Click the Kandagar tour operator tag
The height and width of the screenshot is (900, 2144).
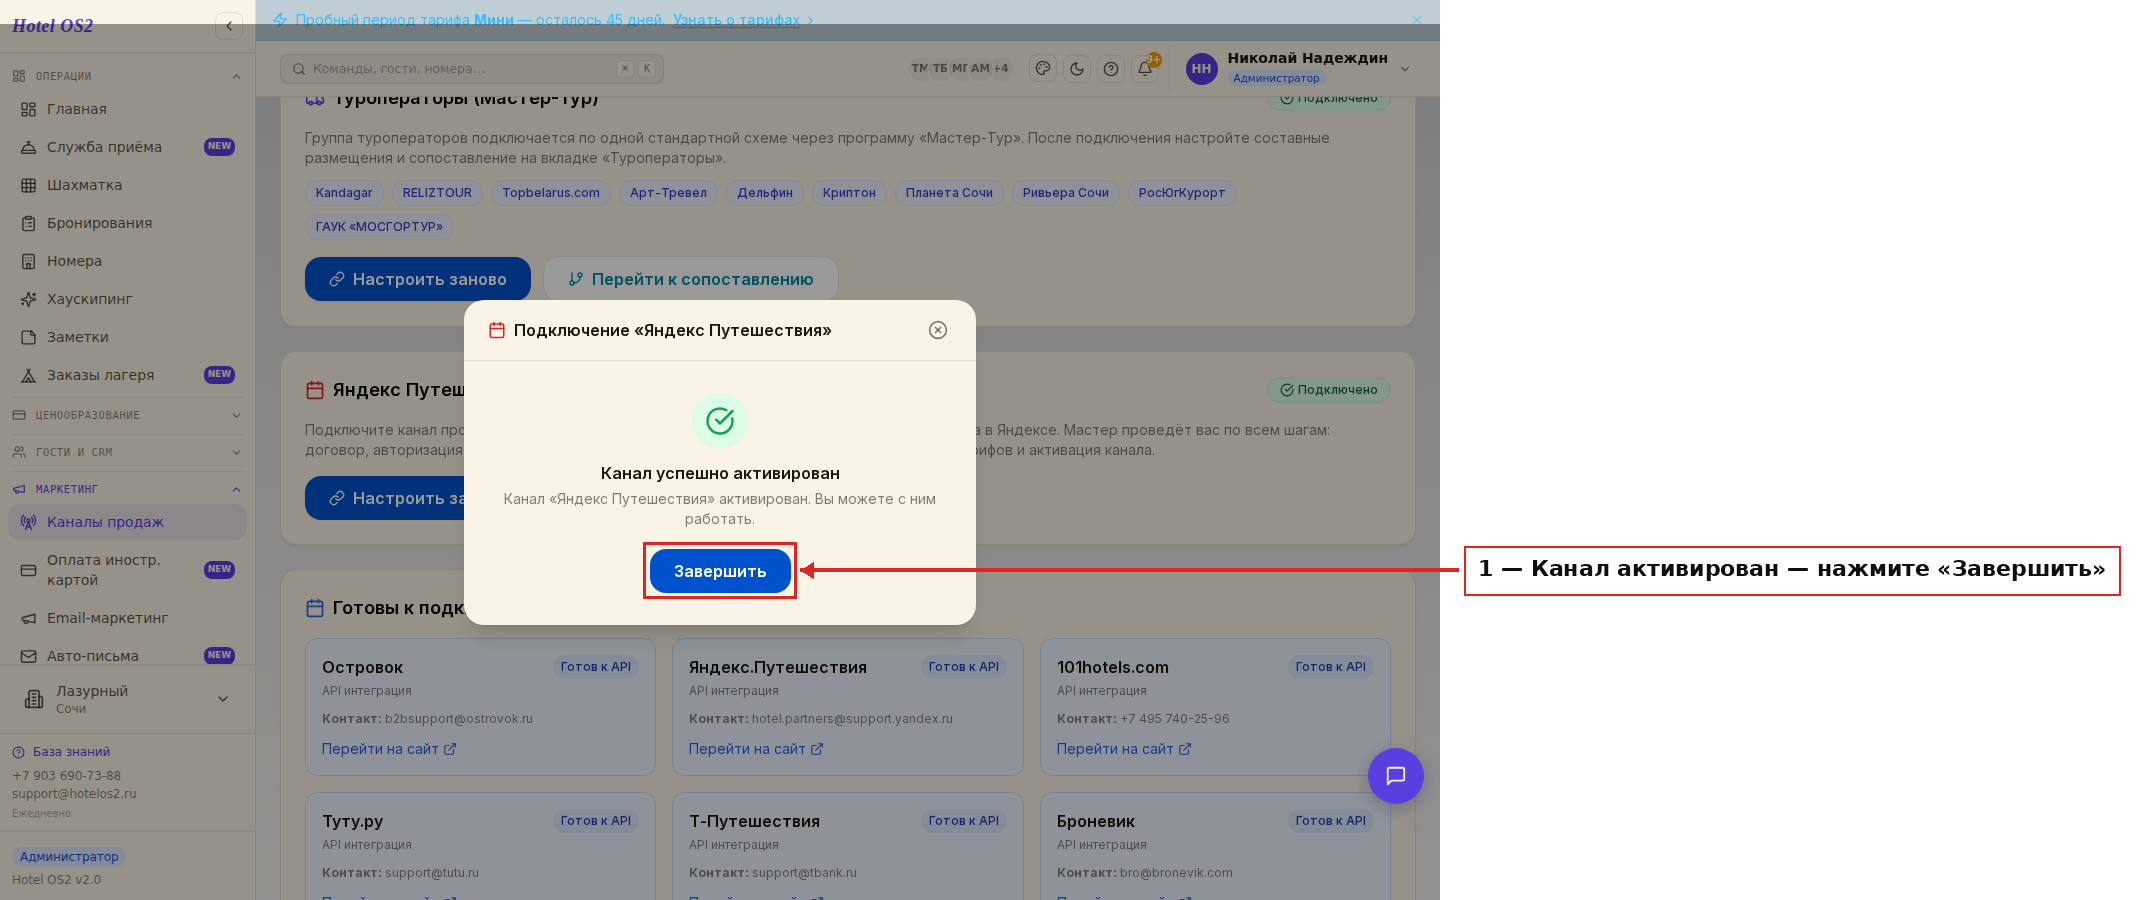(x=344, y=193)
